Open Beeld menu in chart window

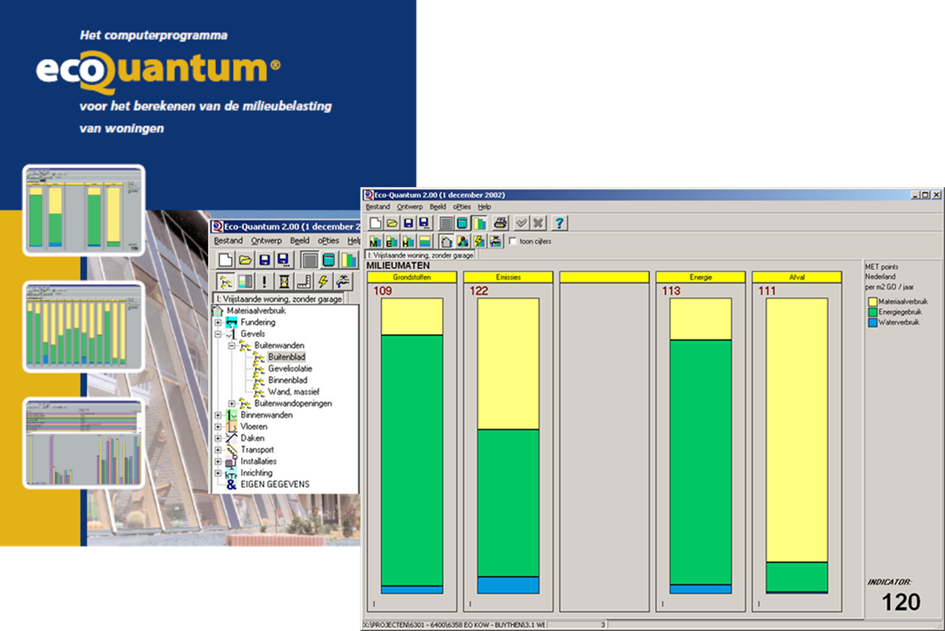click(x=438, y=207)
